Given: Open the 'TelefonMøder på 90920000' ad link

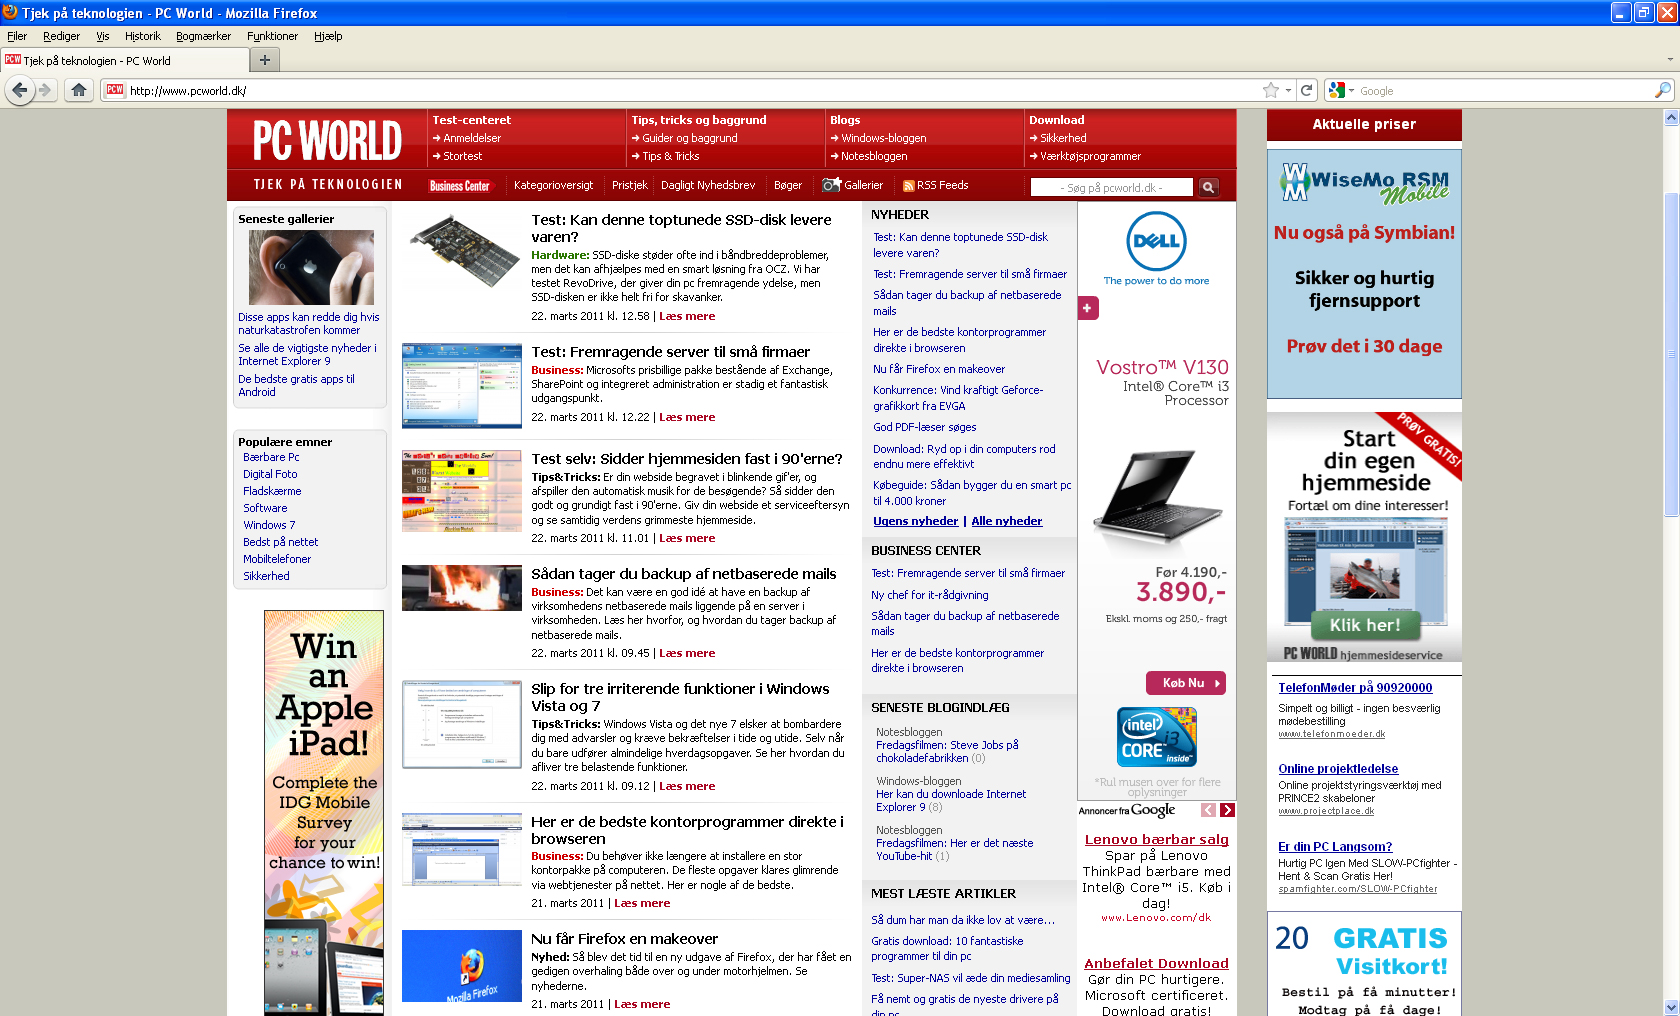Looking at the screenshot, I should coord(1355,688).
